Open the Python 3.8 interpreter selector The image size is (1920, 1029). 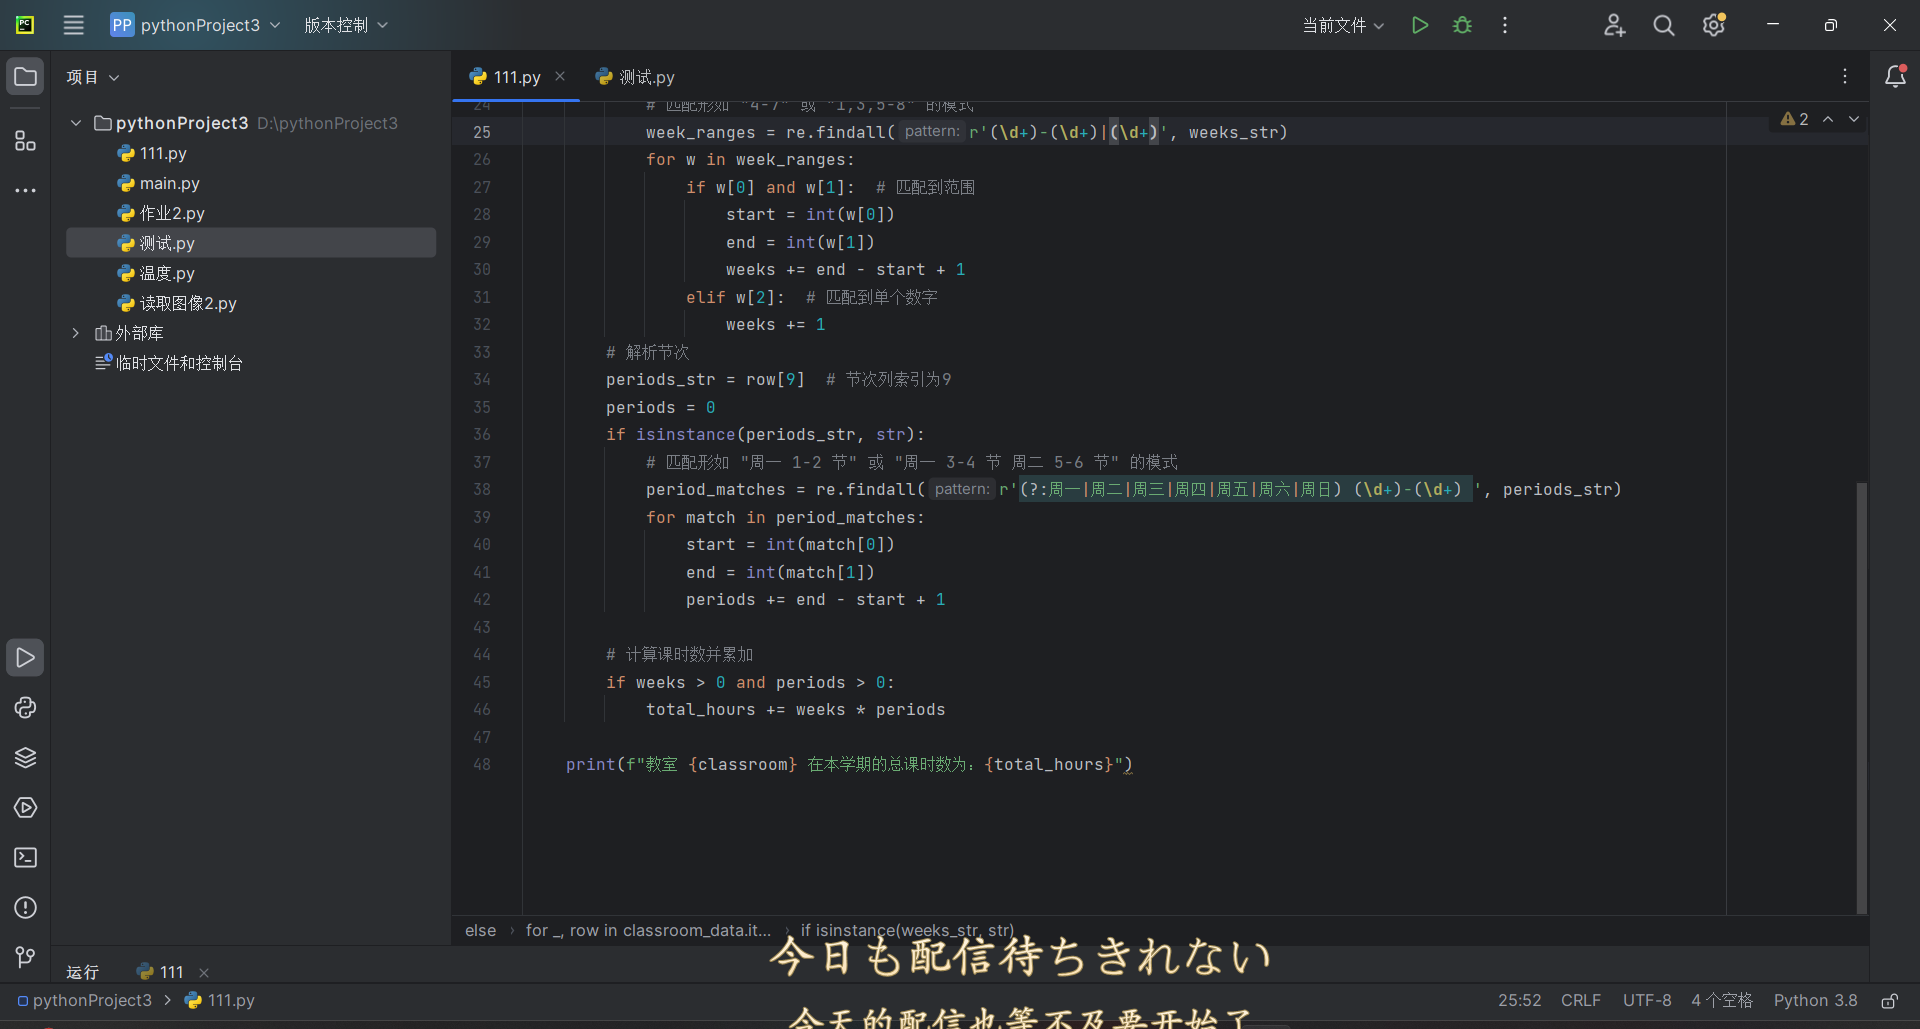click(x=1815, y=1001)
